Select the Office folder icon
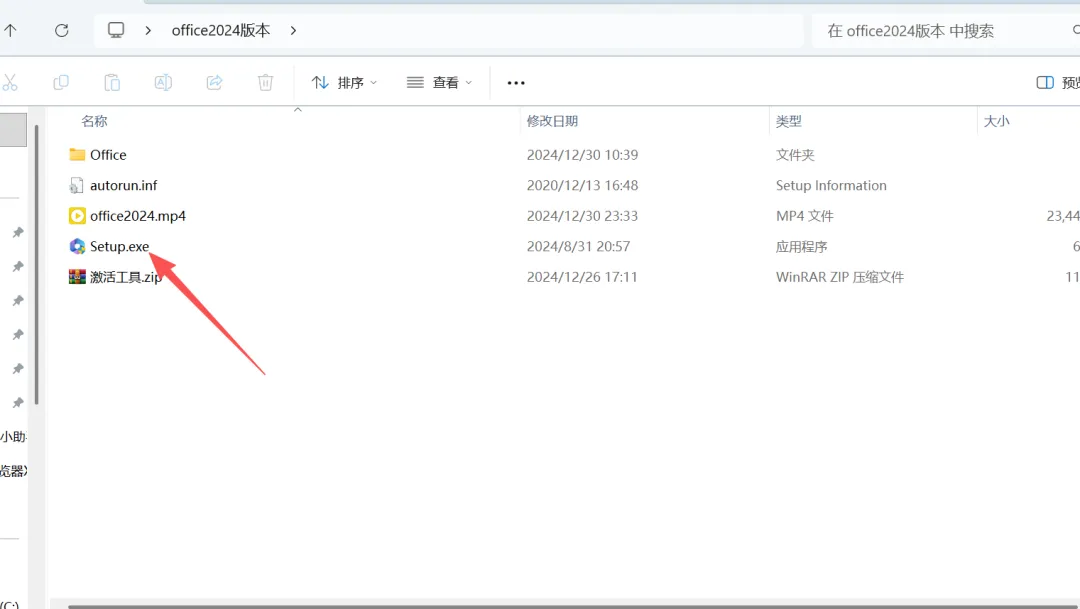 click(x=77, y=154)
